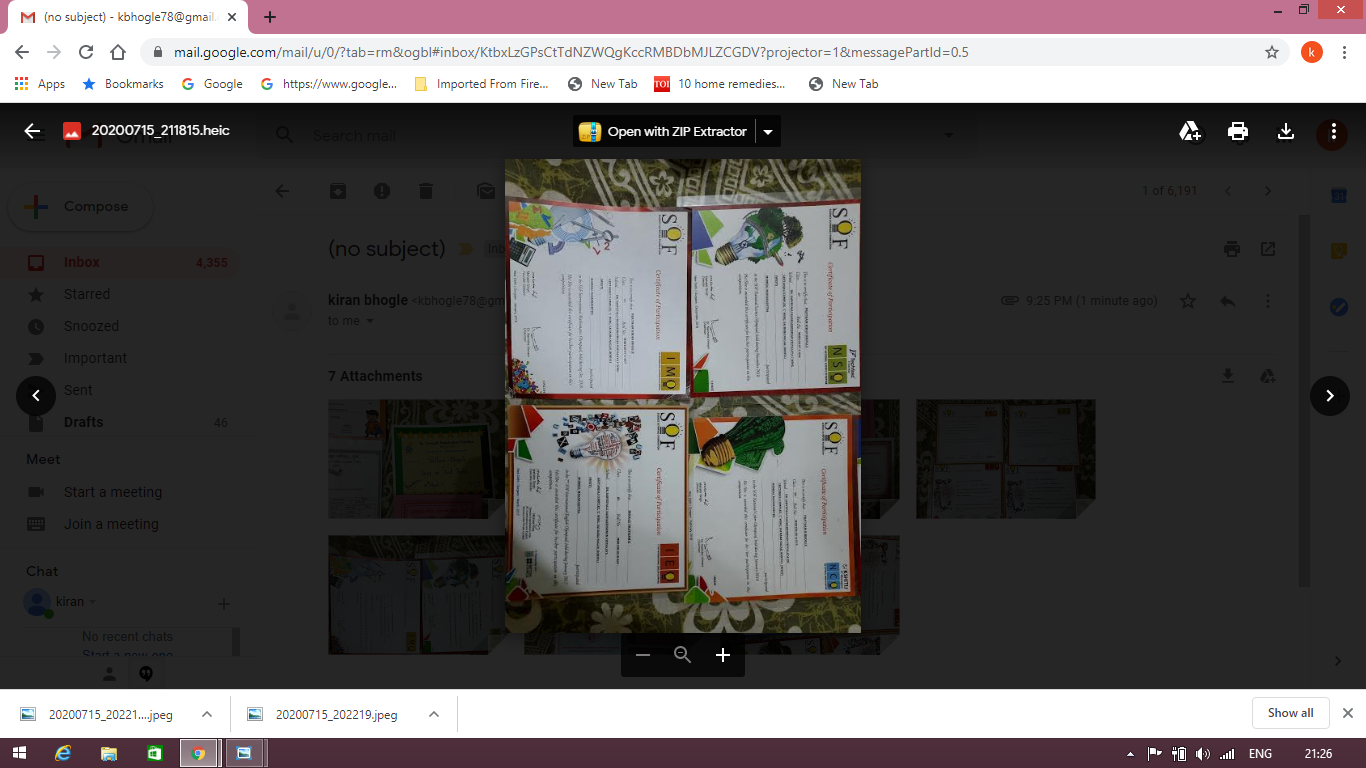Print the previewed image
The image size is (1366, 768).
click(x=1238, y=131)
